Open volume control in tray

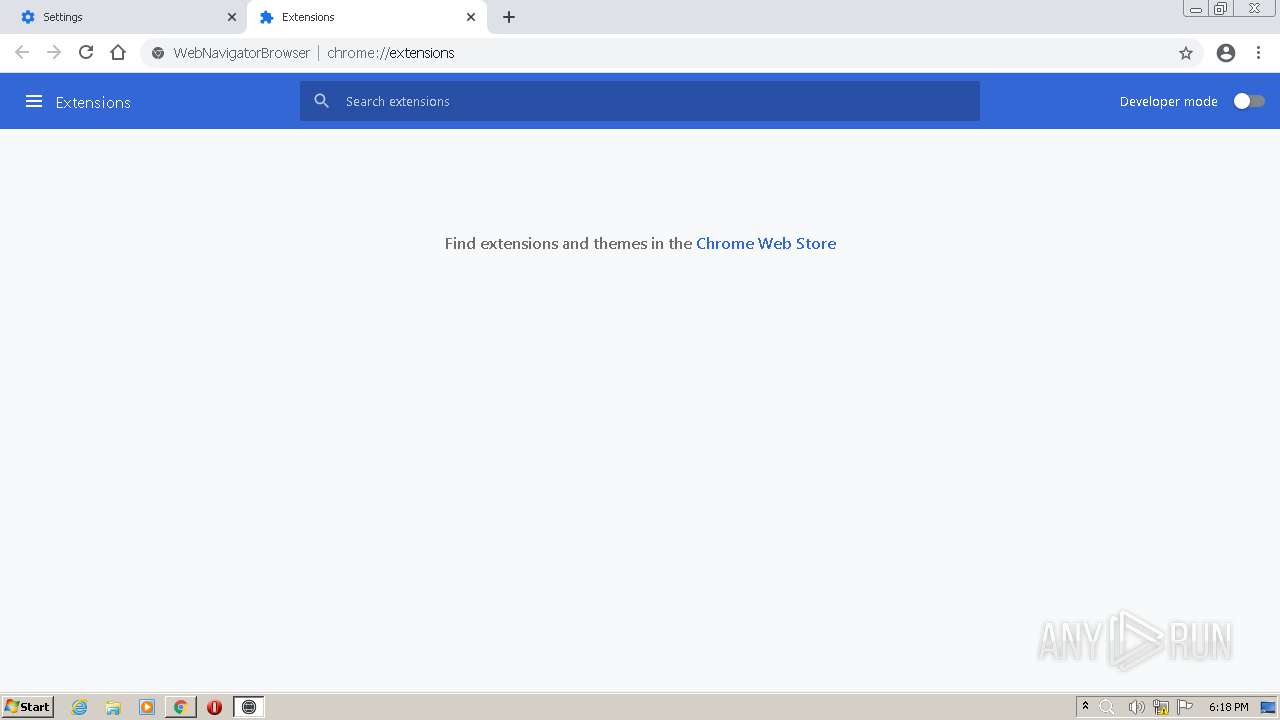coord(1136,707)
